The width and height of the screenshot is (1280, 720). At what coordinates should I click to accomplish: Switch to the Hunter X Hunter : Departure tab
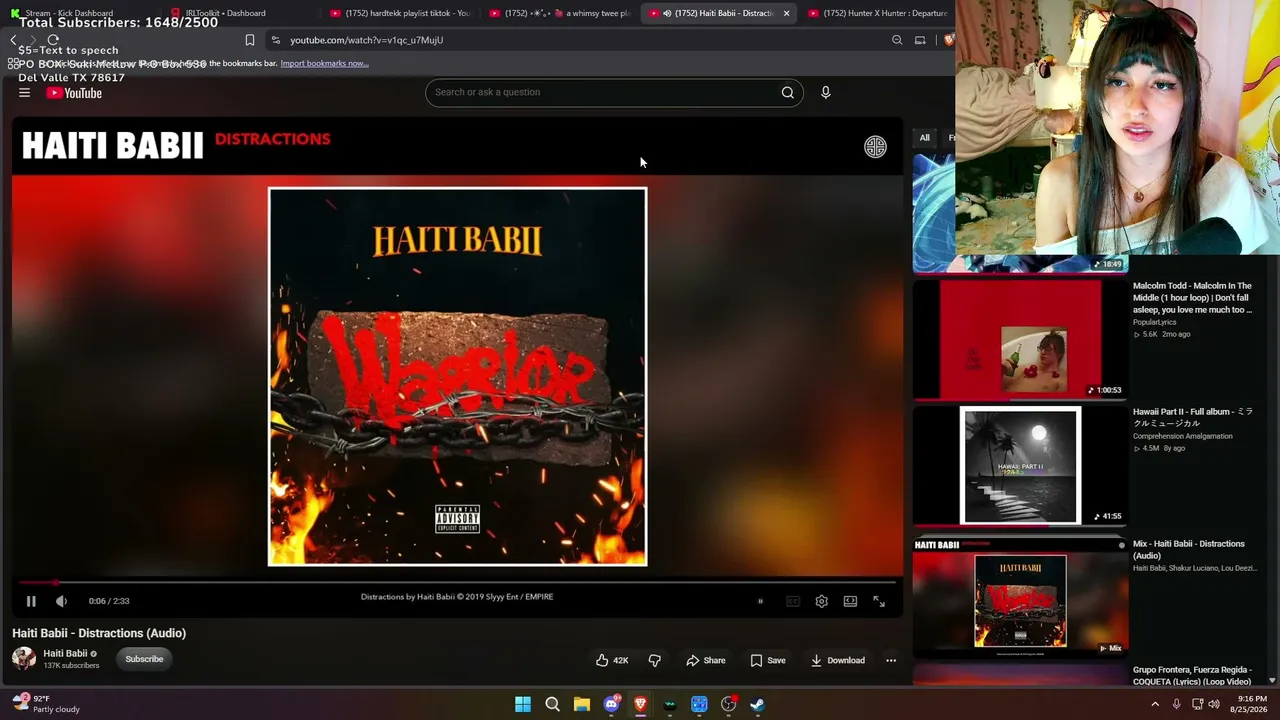click(x=878, y=13)
